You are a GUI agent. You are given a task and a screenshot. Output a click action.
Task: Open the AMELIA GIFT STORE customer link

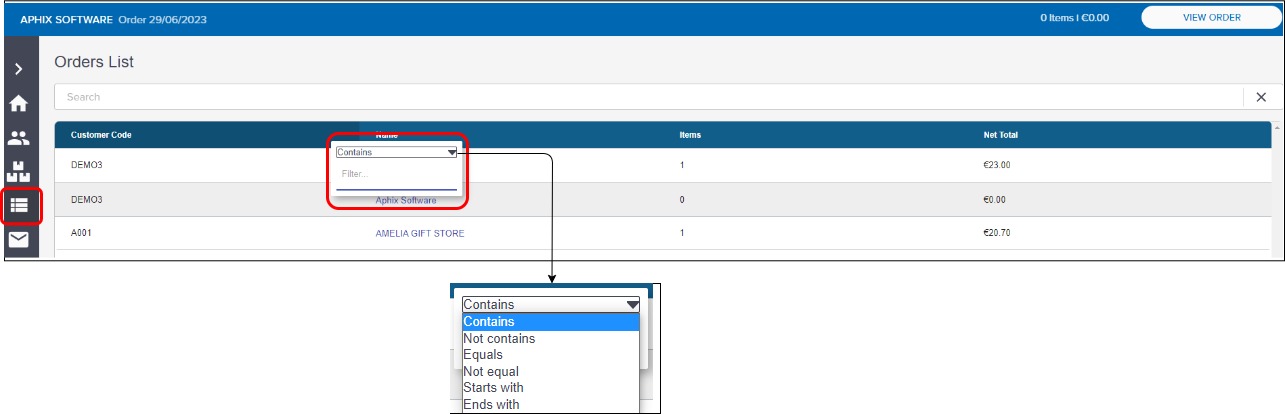[x=419, y=234]
